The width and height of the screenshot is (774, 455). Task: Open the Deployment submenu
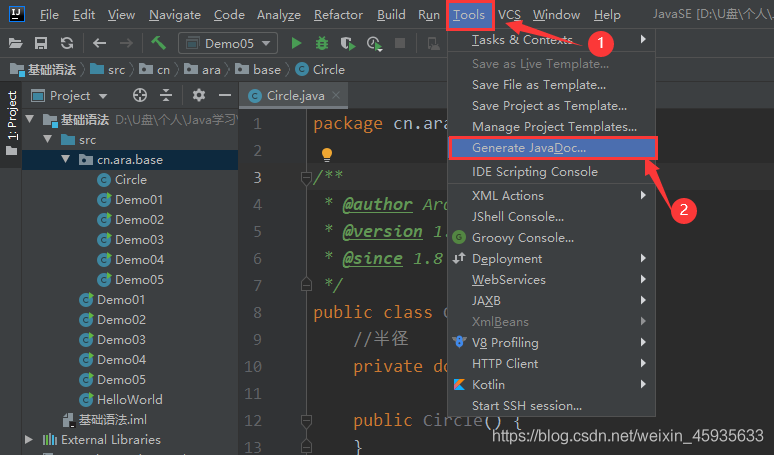[x=551, y=259]
